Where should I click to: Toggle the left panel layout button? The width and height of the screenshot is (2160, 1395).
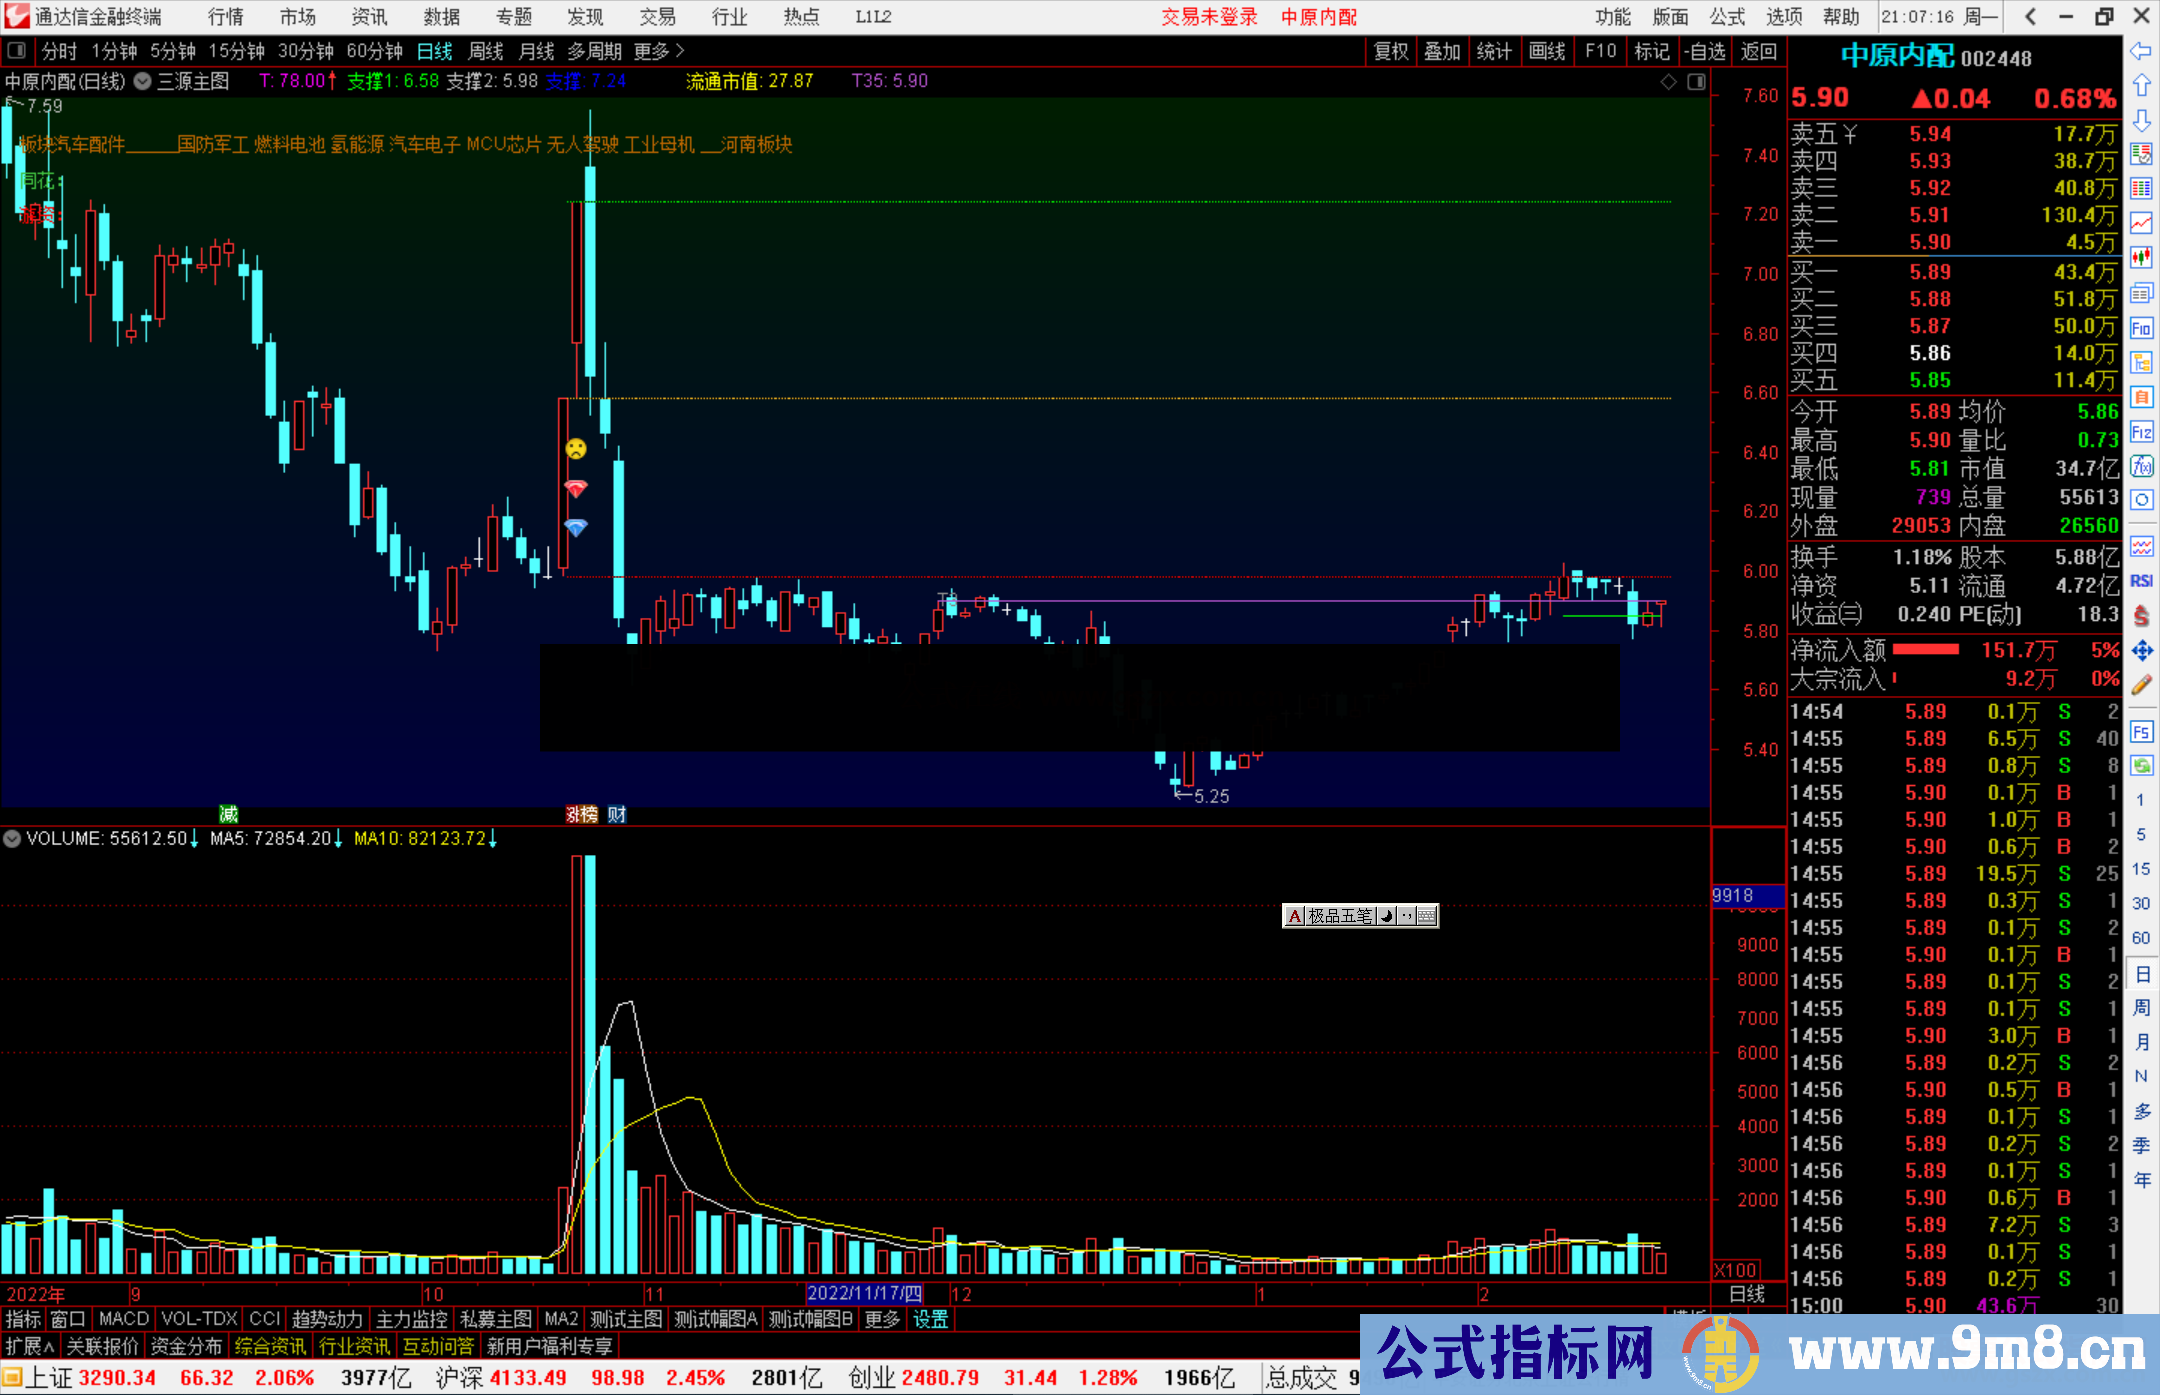(x=17, y=51)
